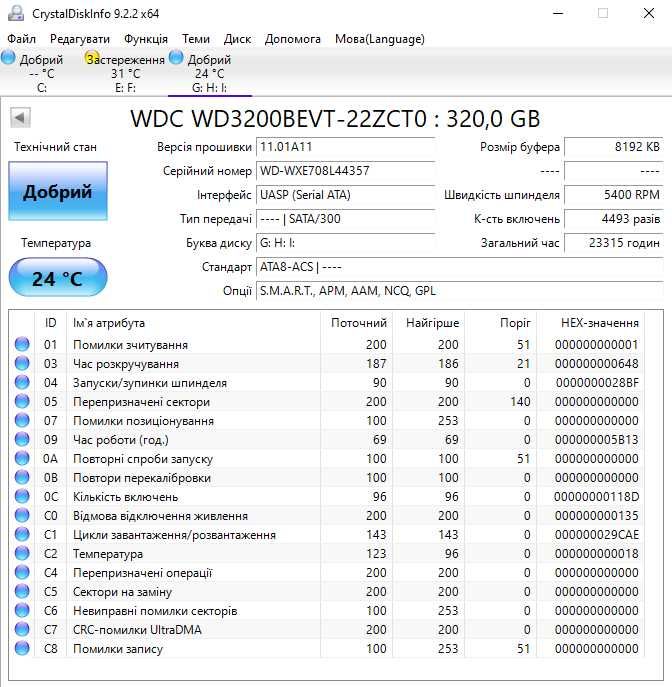Viewport: 672px width, 687px height.
Task: Click the previous disk arrow button
Action: pyautogui.click(x=20, y=117)
